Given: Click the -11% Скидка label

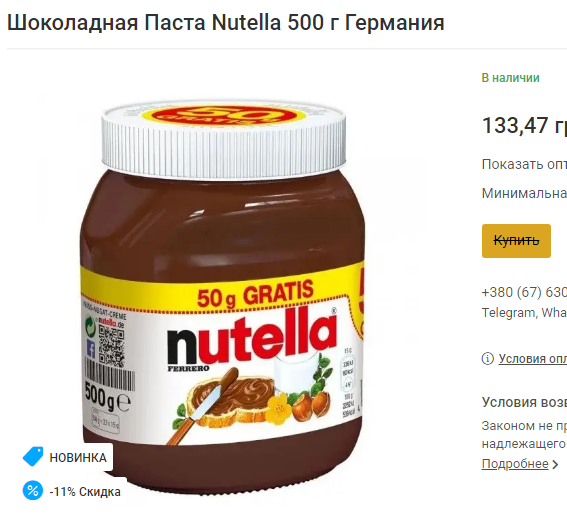Looking at the screenshot, I should click(x=85, y=492).
